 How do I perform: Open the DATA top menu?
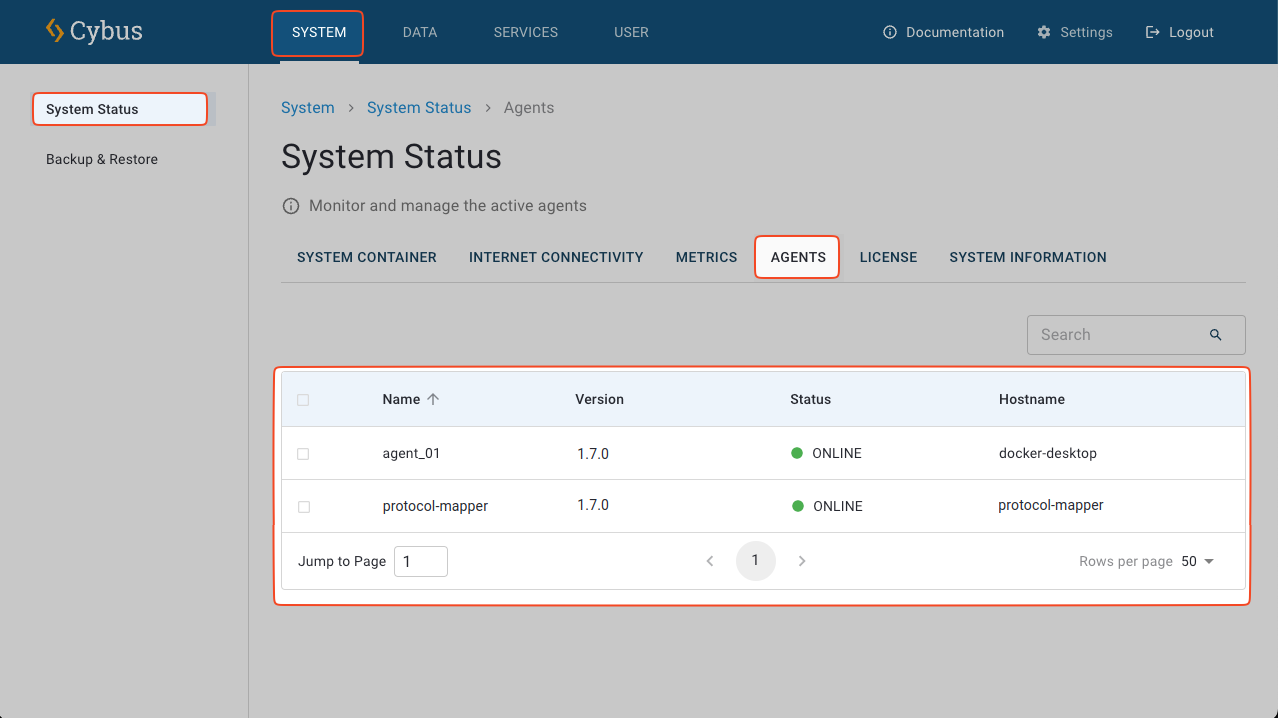(420, 32)
